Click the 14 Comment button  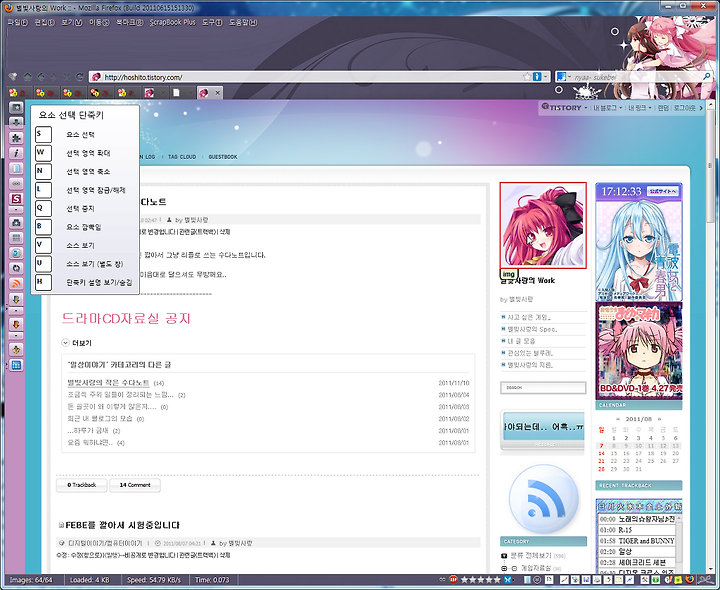tap(135, 485)
